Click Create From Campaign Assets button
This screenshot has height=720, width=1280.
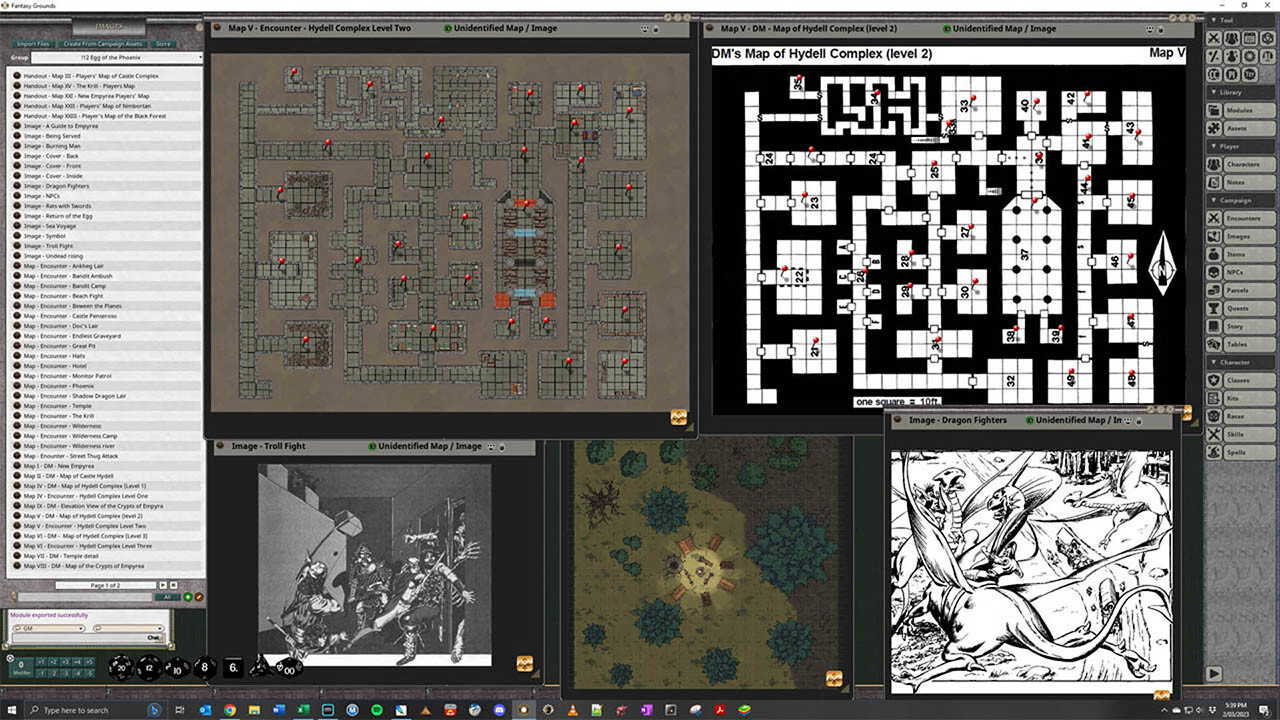(103, 44)
